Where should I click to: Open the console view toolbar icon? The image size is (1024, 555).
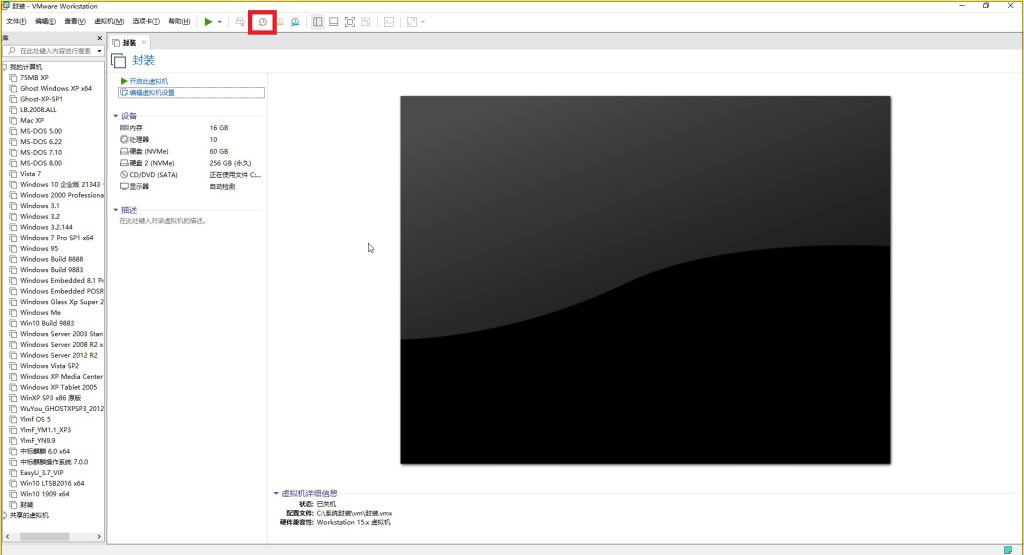[x=389, y=21]
